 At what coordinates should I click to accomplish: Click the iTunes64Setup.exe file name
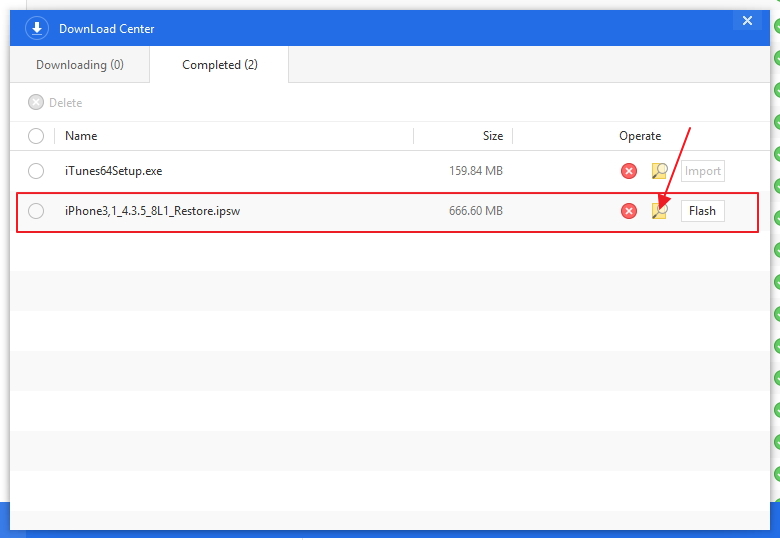click(x=113, y=171)
